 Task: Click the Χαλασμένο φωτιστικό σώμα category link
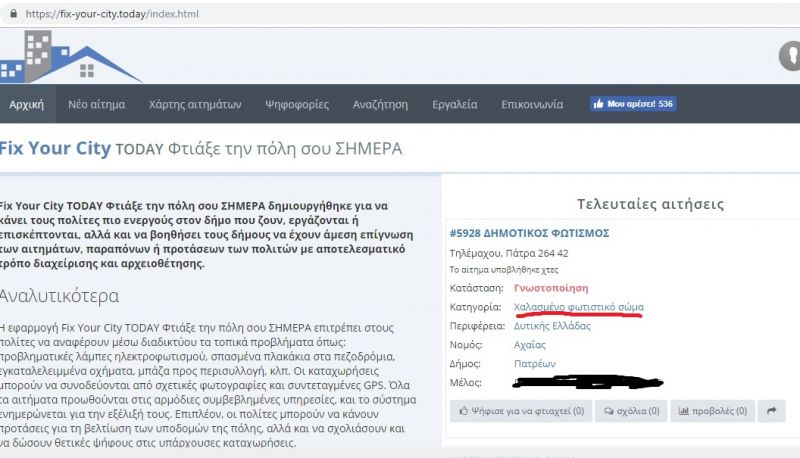pyautogui.click(x=579, y=307)
